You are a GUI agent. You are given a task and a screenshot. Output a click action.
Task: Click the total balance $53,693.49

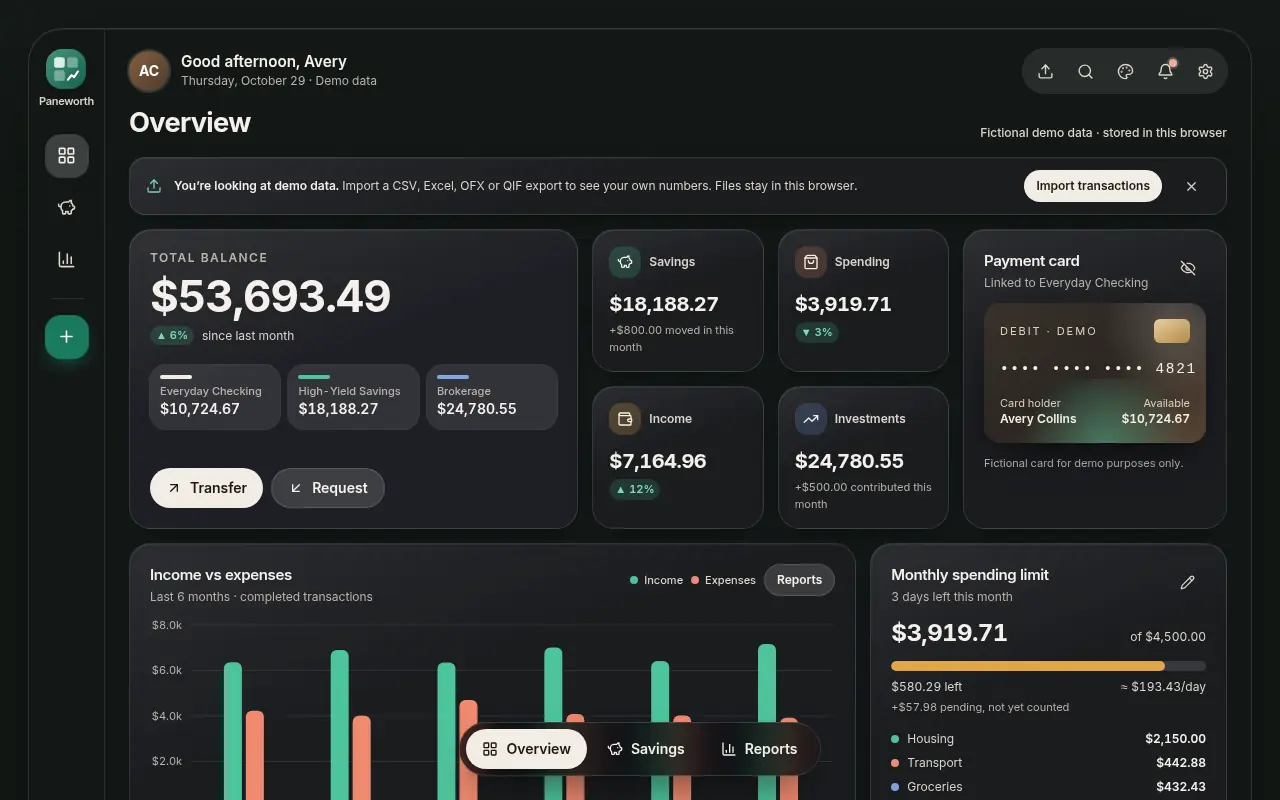pos(270,297)
